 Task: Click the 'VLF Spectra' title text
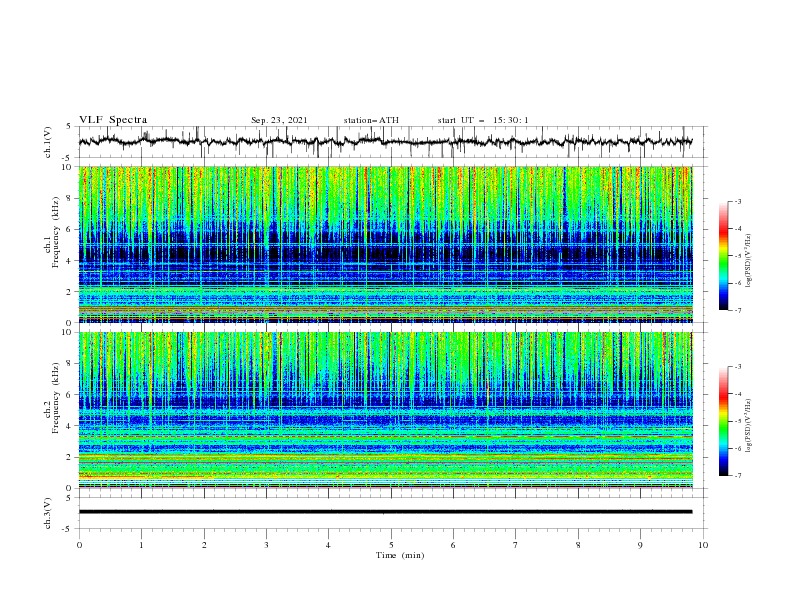coord(113,120)
